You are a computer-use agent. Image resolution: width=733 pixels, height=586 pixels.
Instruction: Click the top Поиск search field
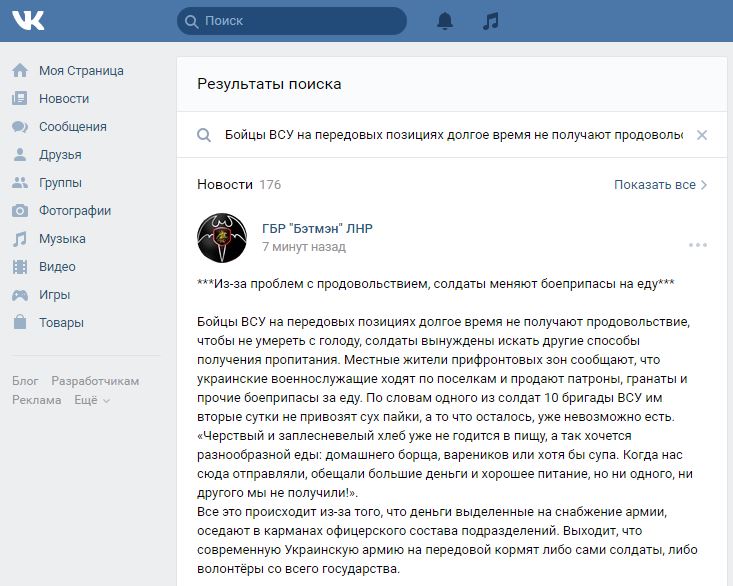pos(298,21)
